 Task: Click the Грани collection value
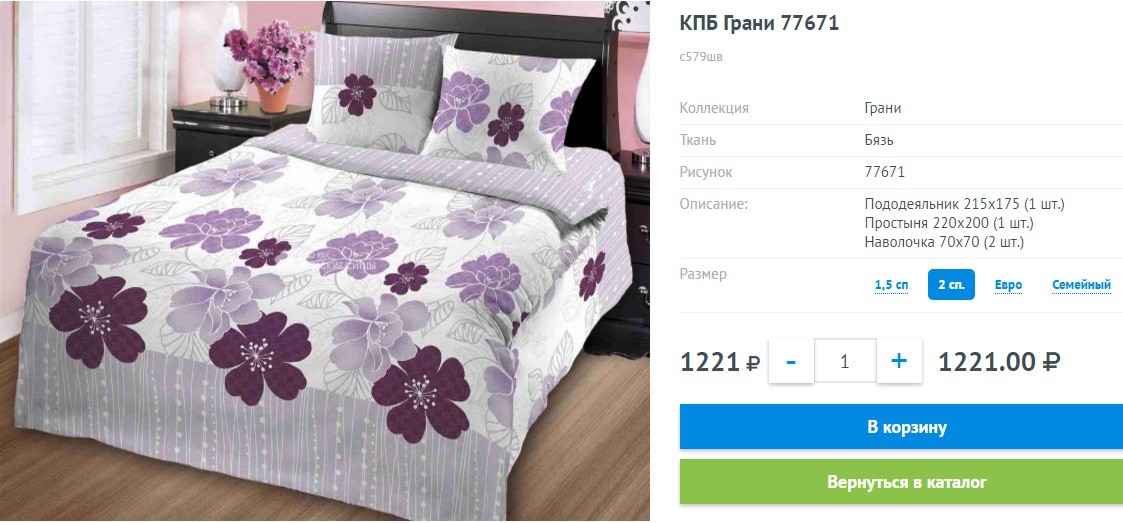click(882, 108)
